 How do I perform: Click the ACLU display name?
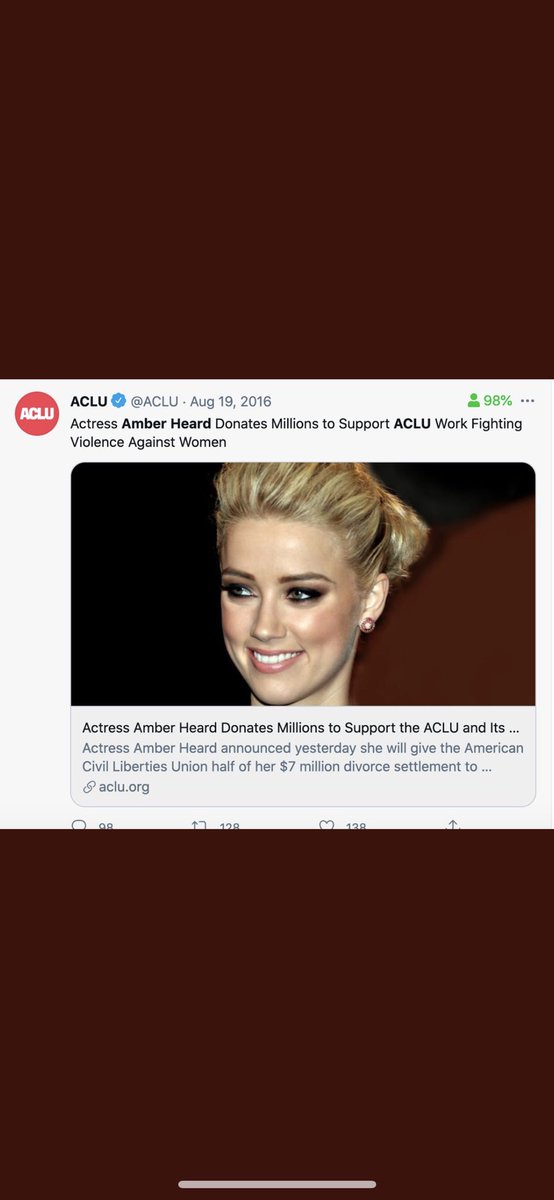[89, 401]
